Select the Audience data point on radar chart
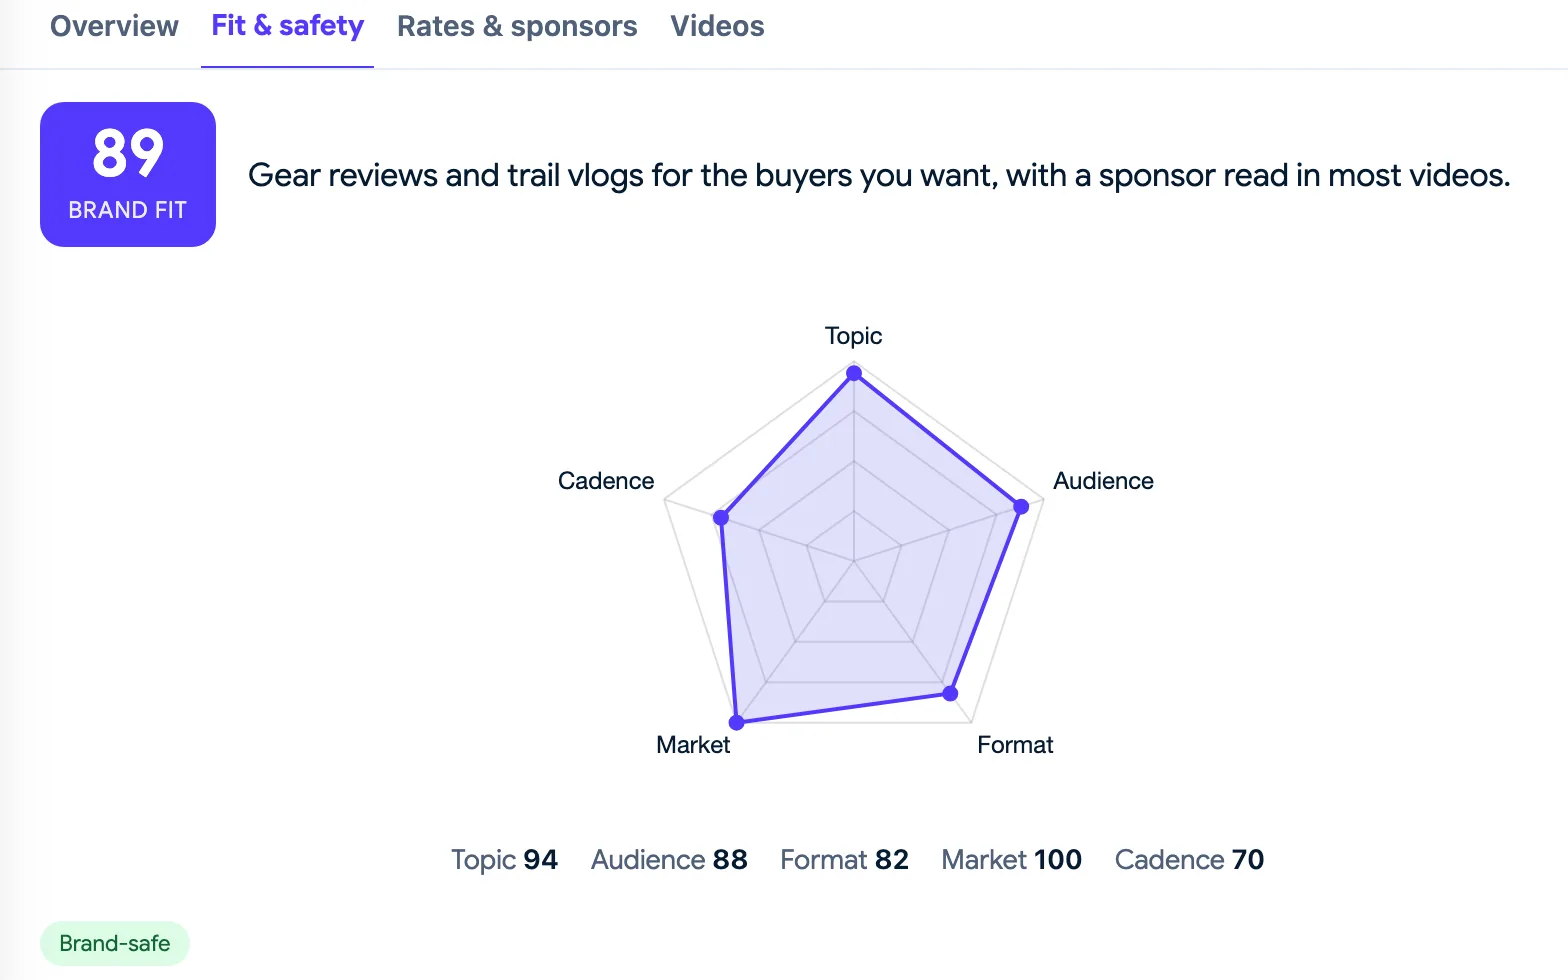The image size is (1568, 980). click(x=1021, y=507)
